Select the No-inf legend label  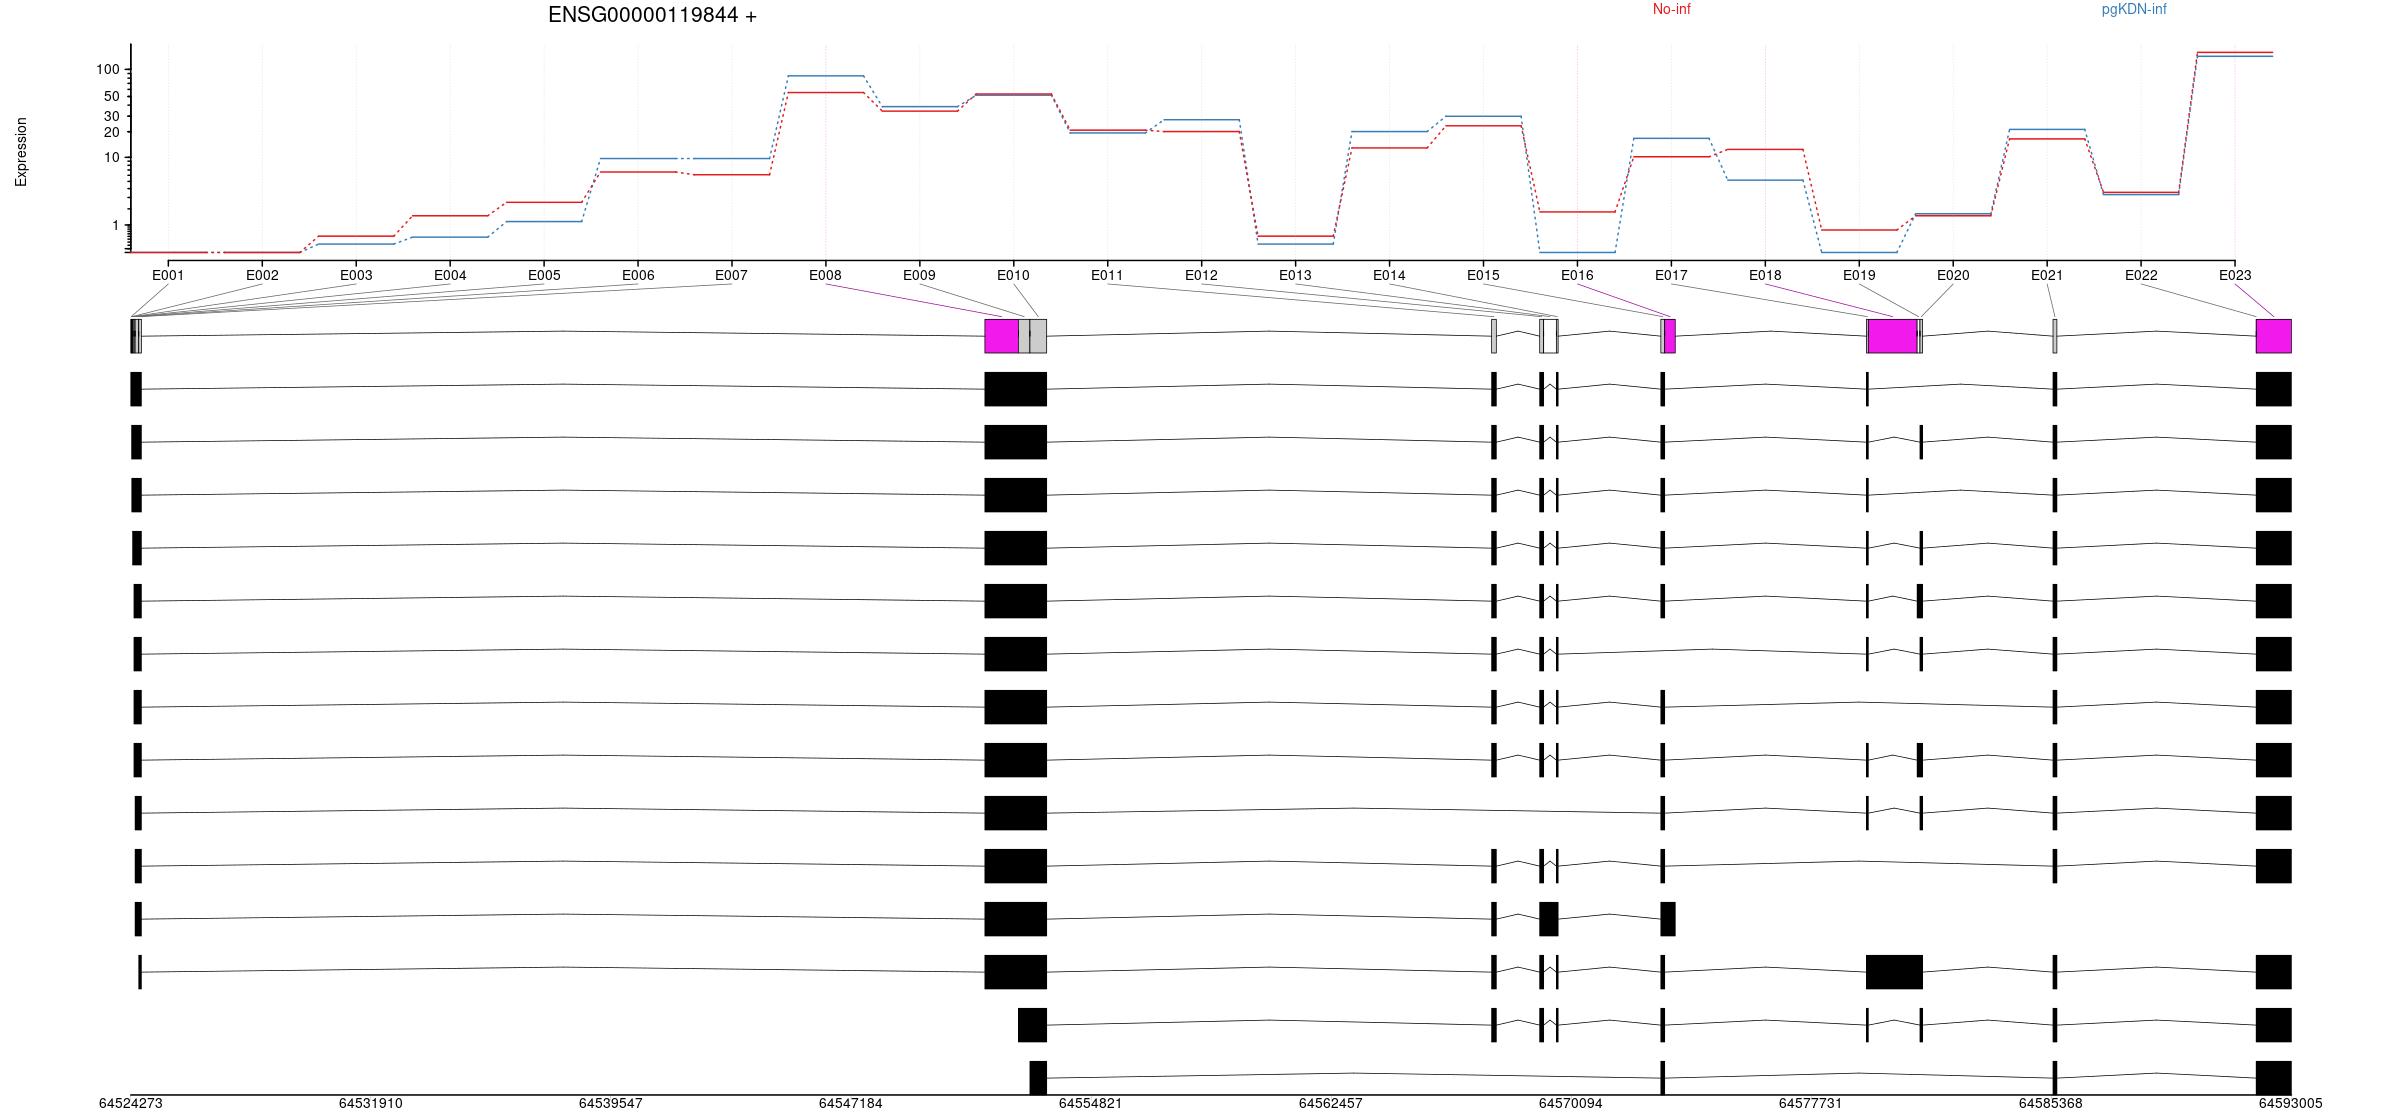[x=1671, y=9]
